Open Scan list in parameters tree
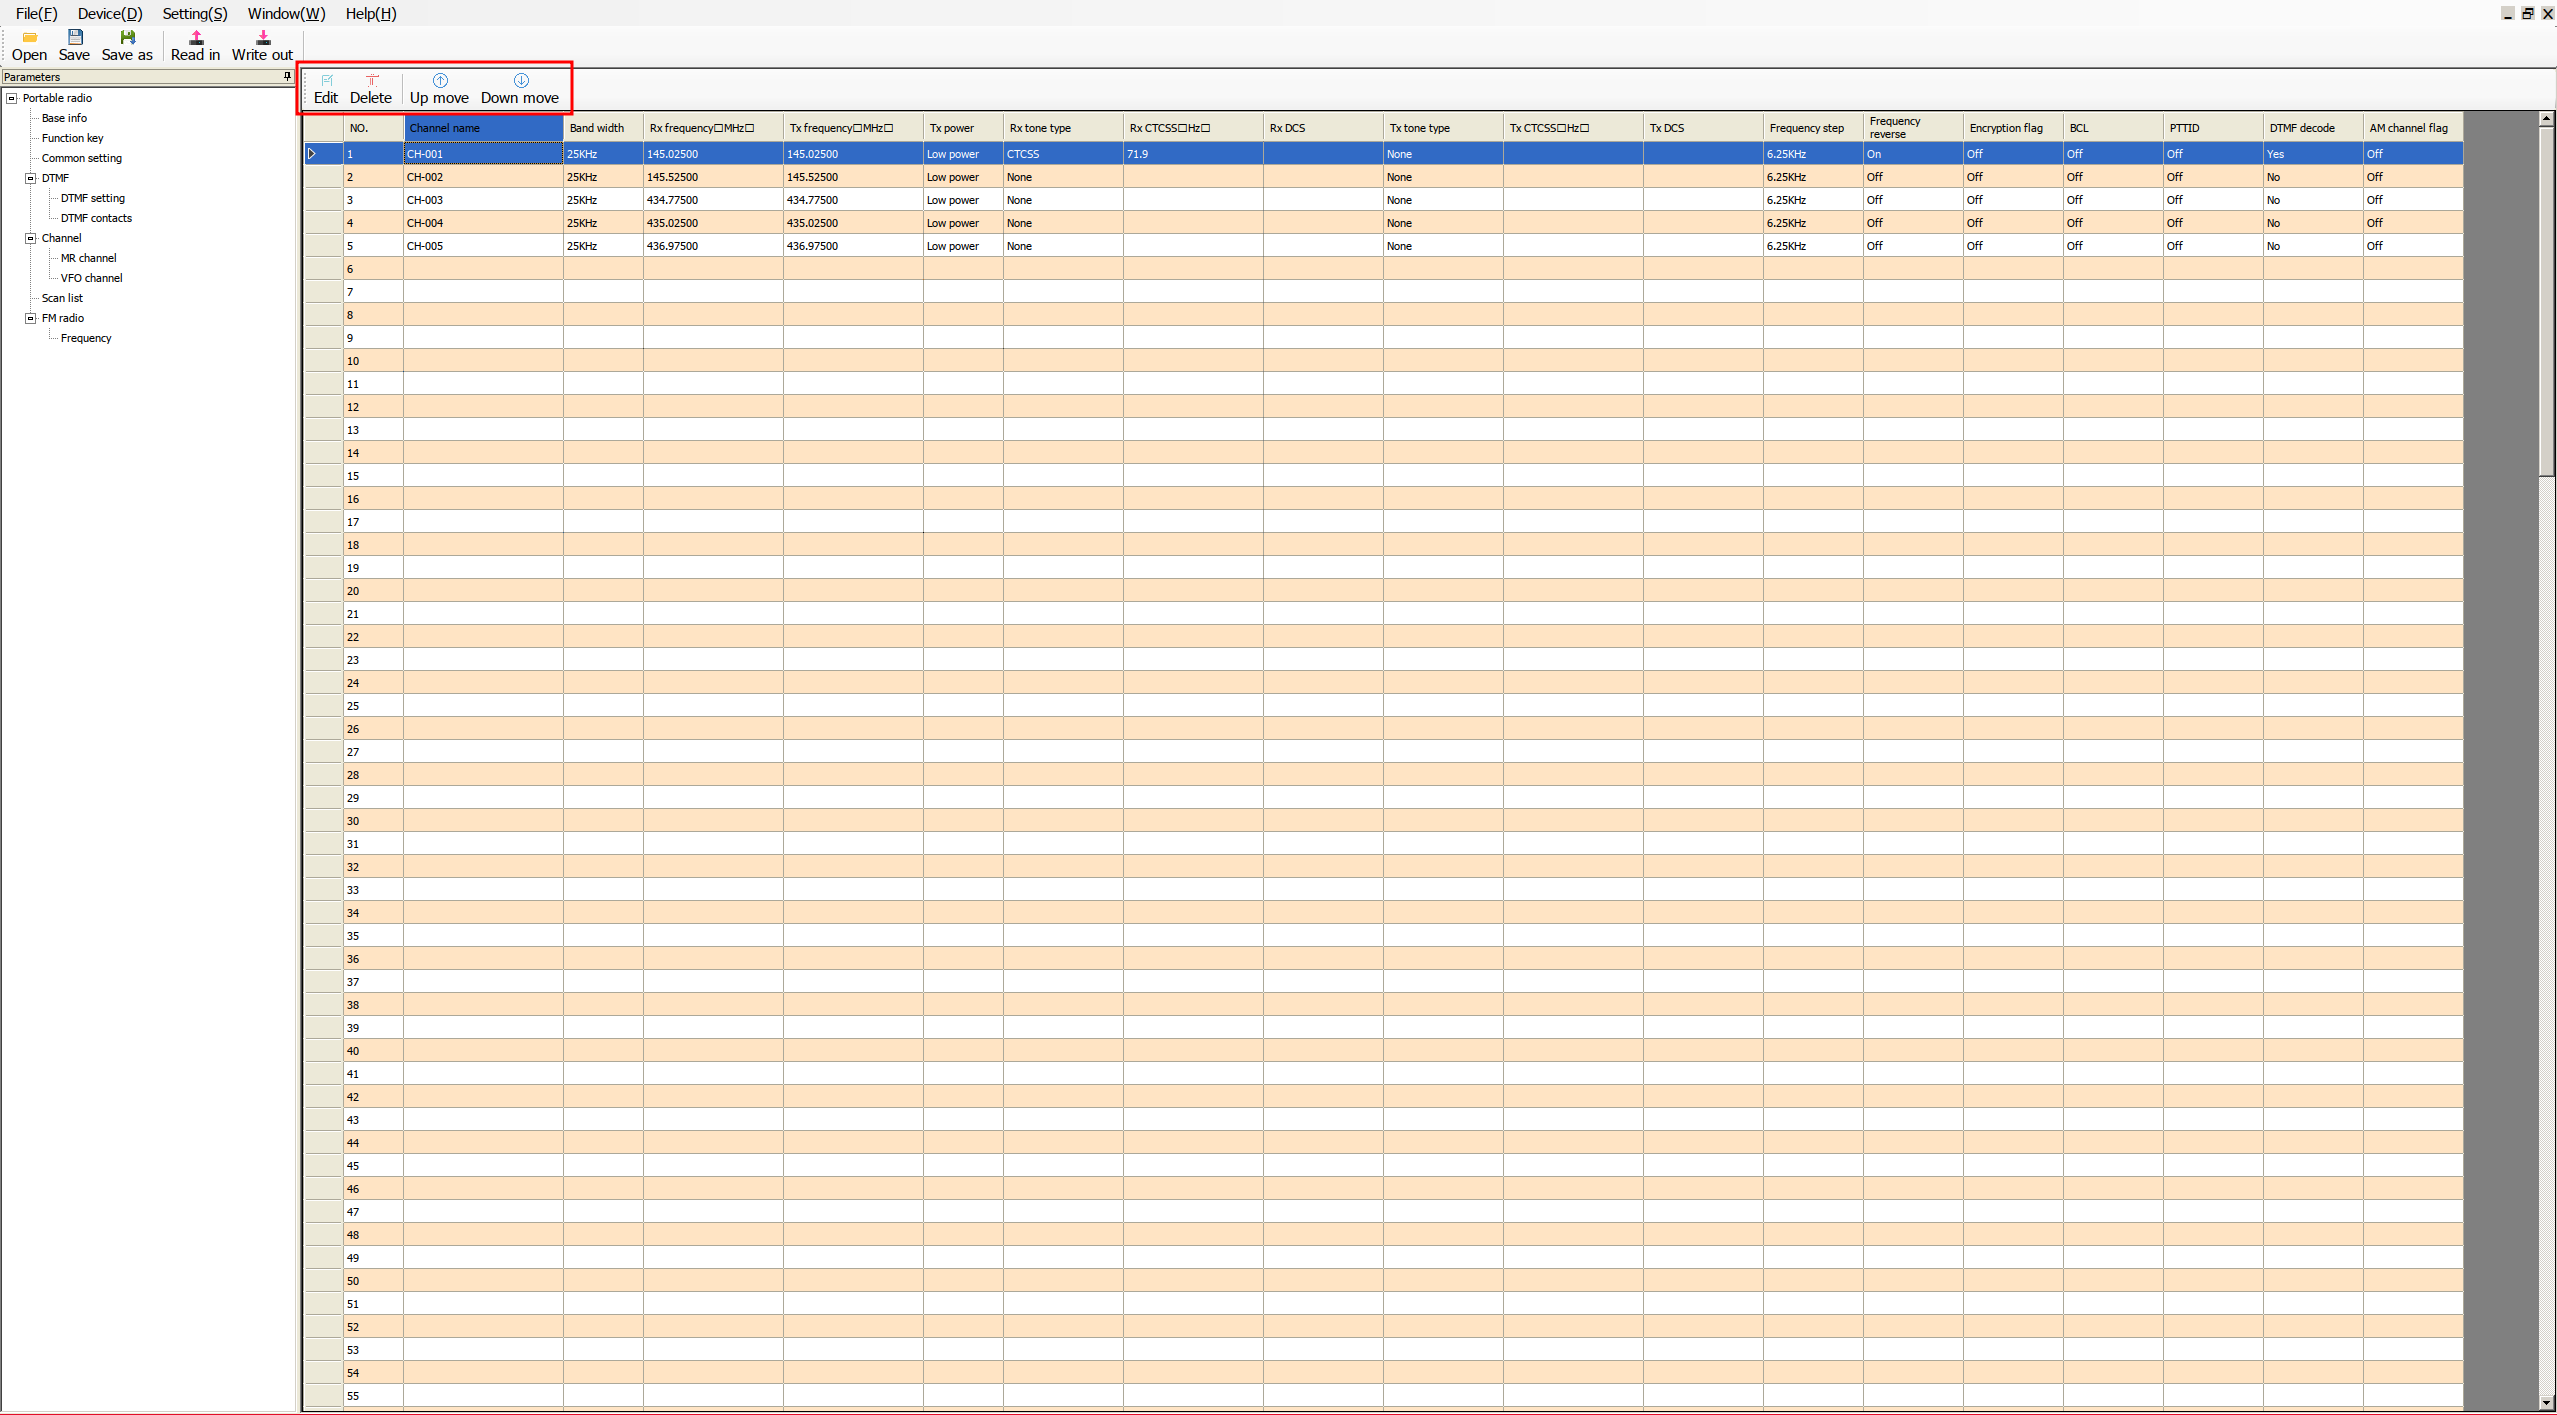Viewport: 2557px width, 1415px height. pyautogui.click(x=62, y=298)
